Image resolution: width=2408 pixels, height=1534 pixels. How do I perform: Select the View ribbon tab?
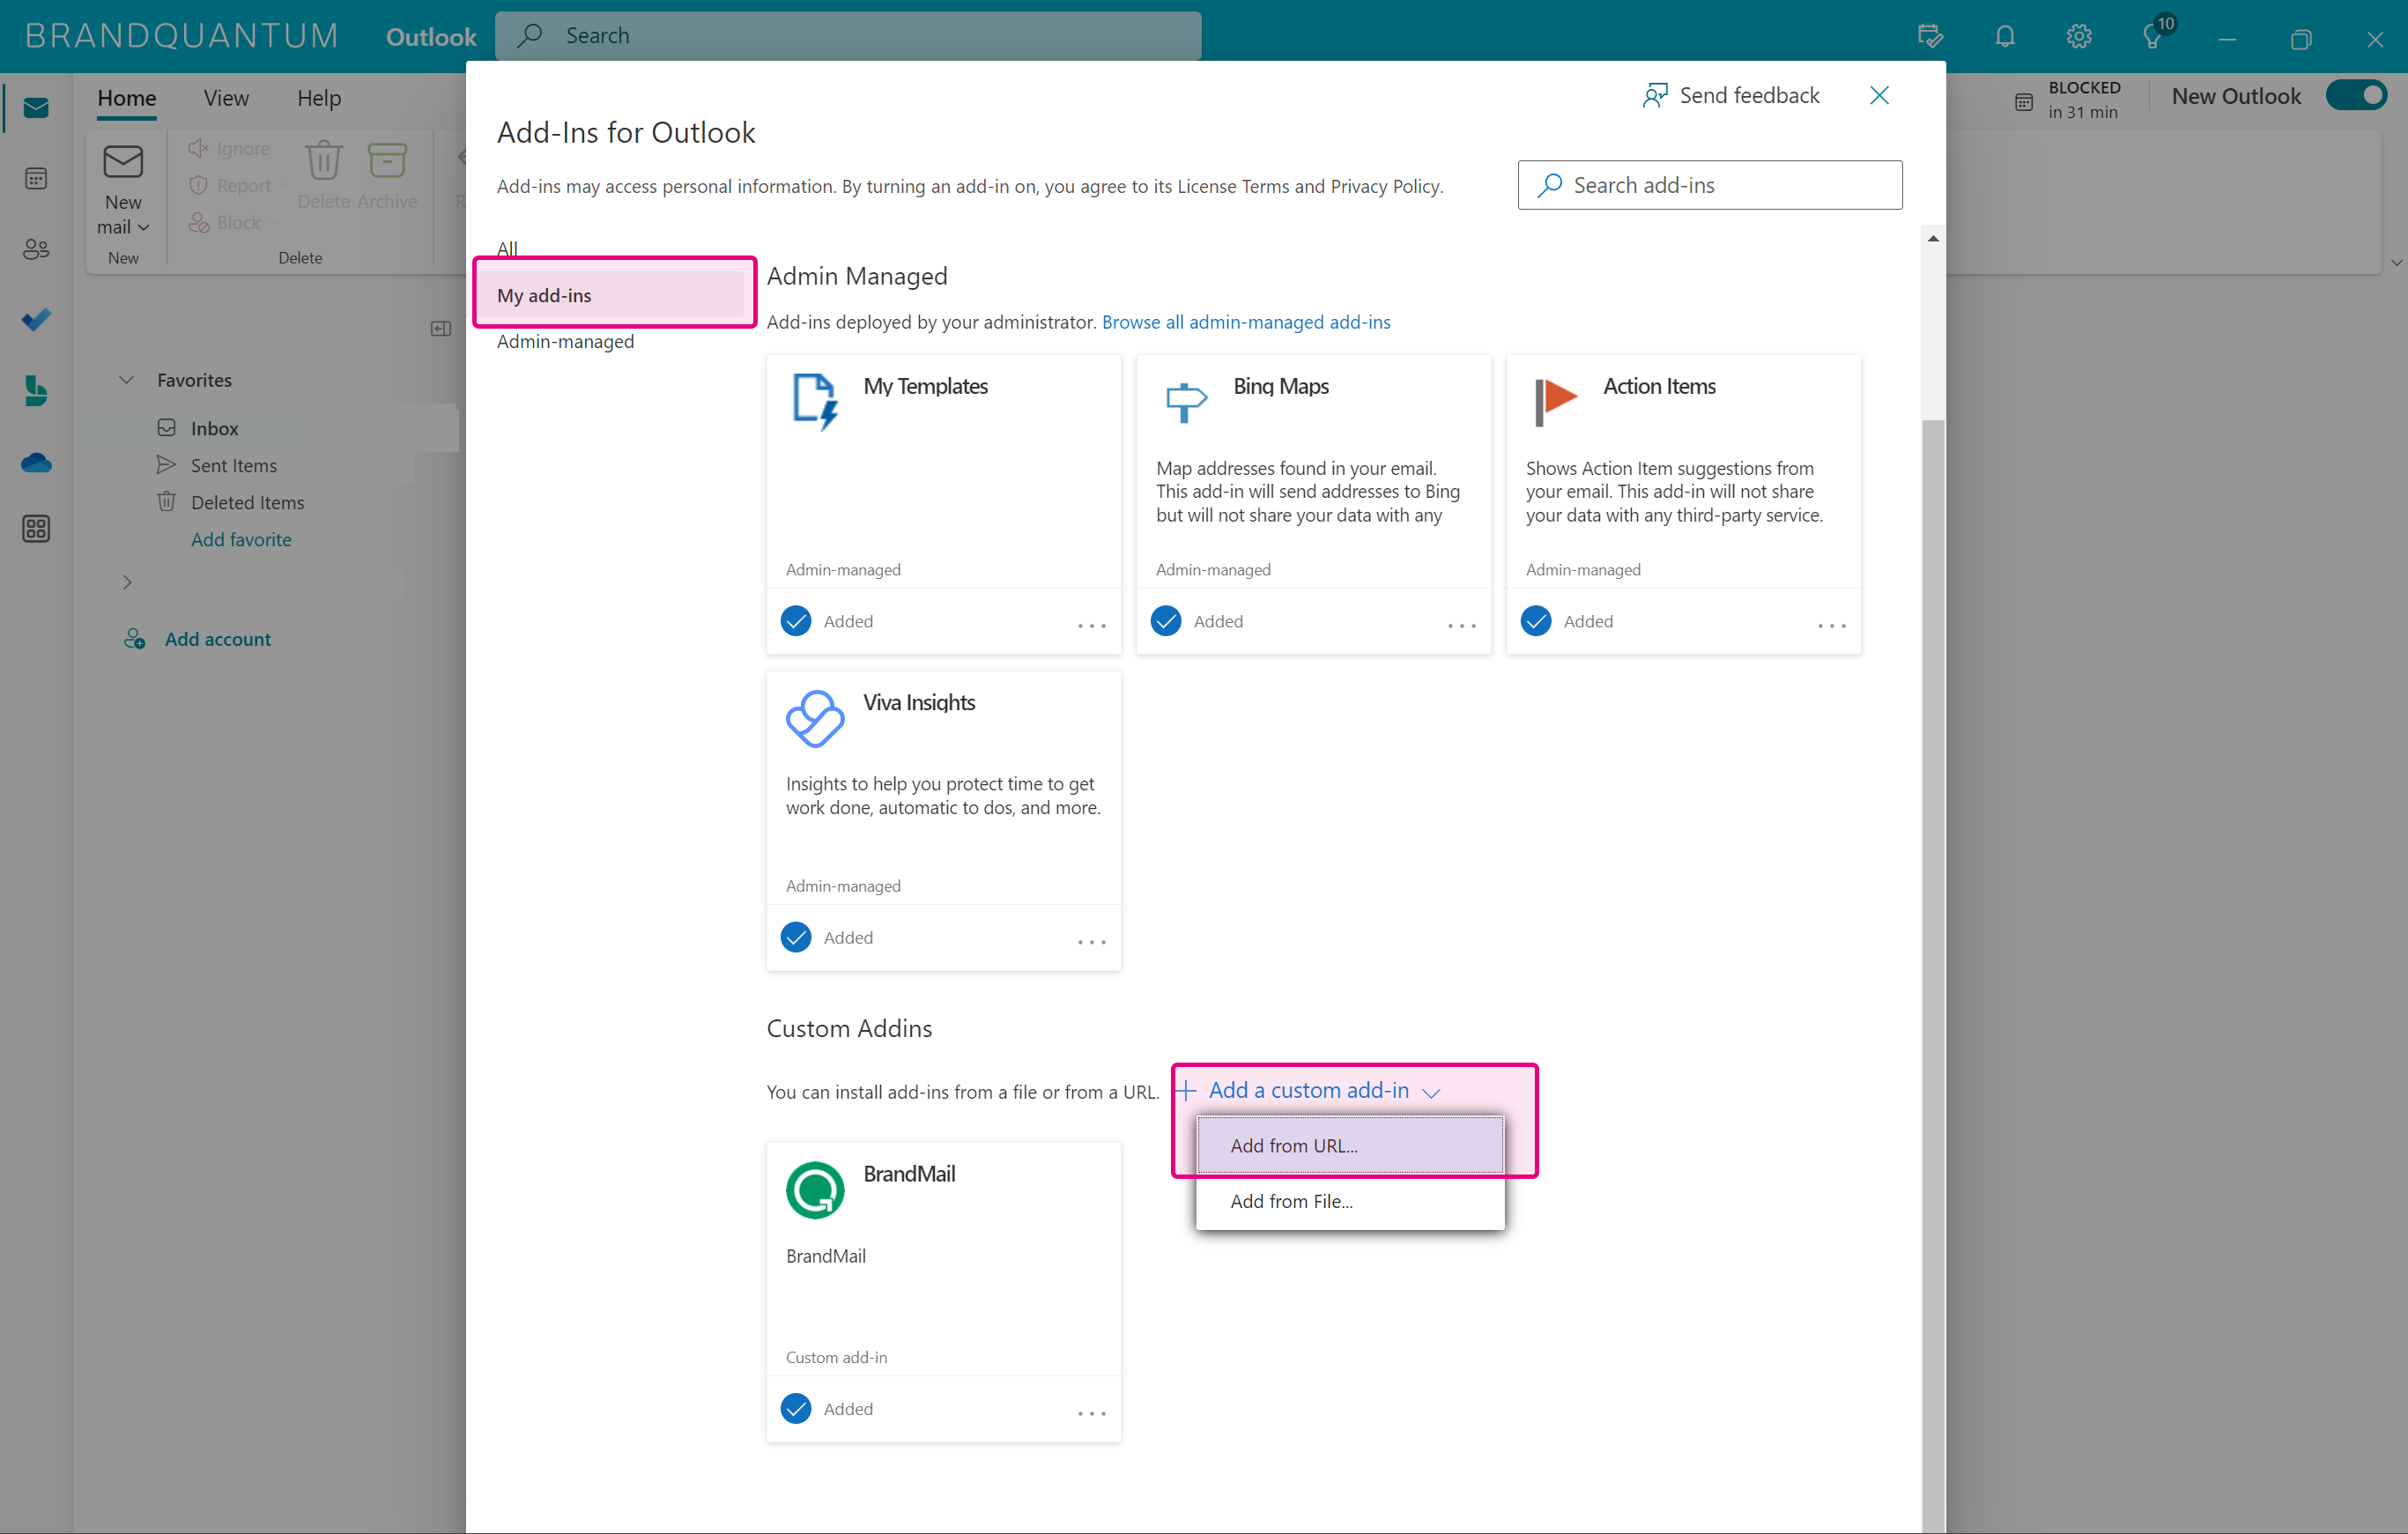[x=226, y=98]
